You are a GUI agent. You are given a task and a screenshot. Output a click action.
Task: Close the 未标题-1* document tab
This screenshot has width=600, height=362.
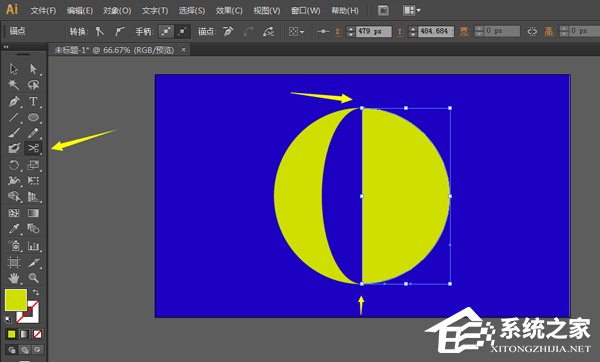pyautogui.click(x=184, y=49)
